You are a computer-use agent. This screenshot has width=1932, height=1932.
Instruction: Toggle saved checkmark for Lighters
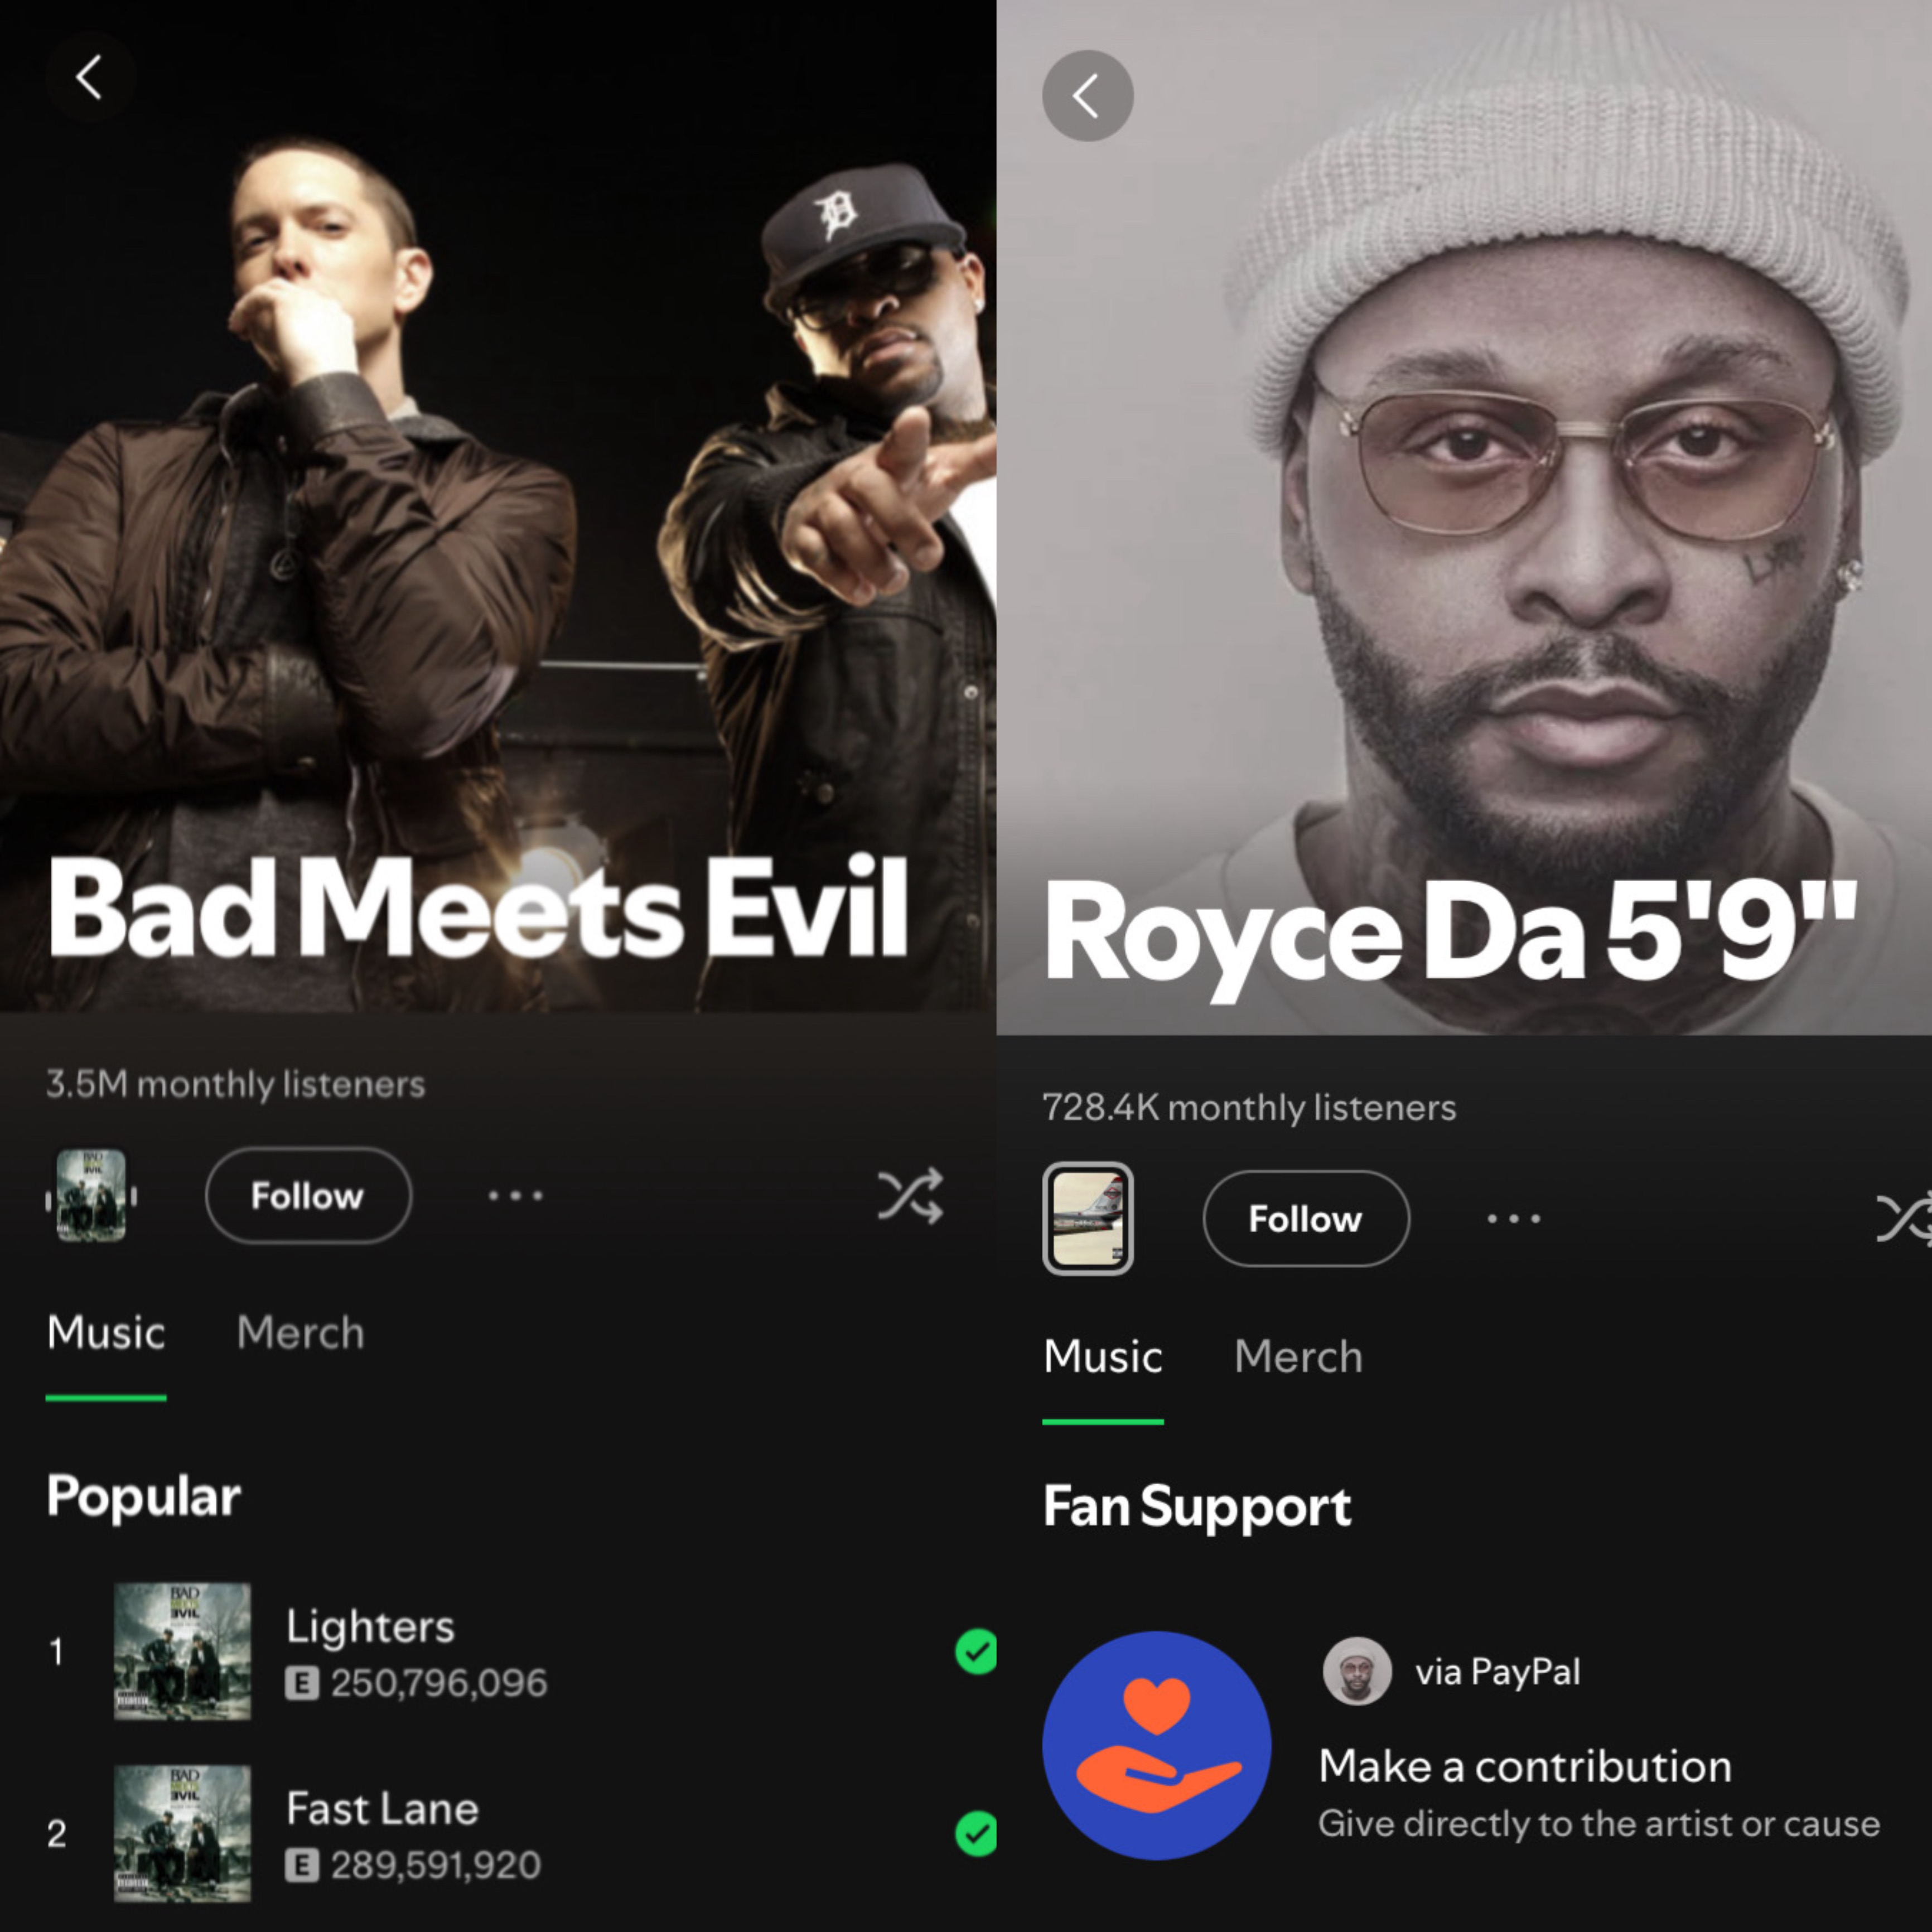click(x=976, y=1651)
